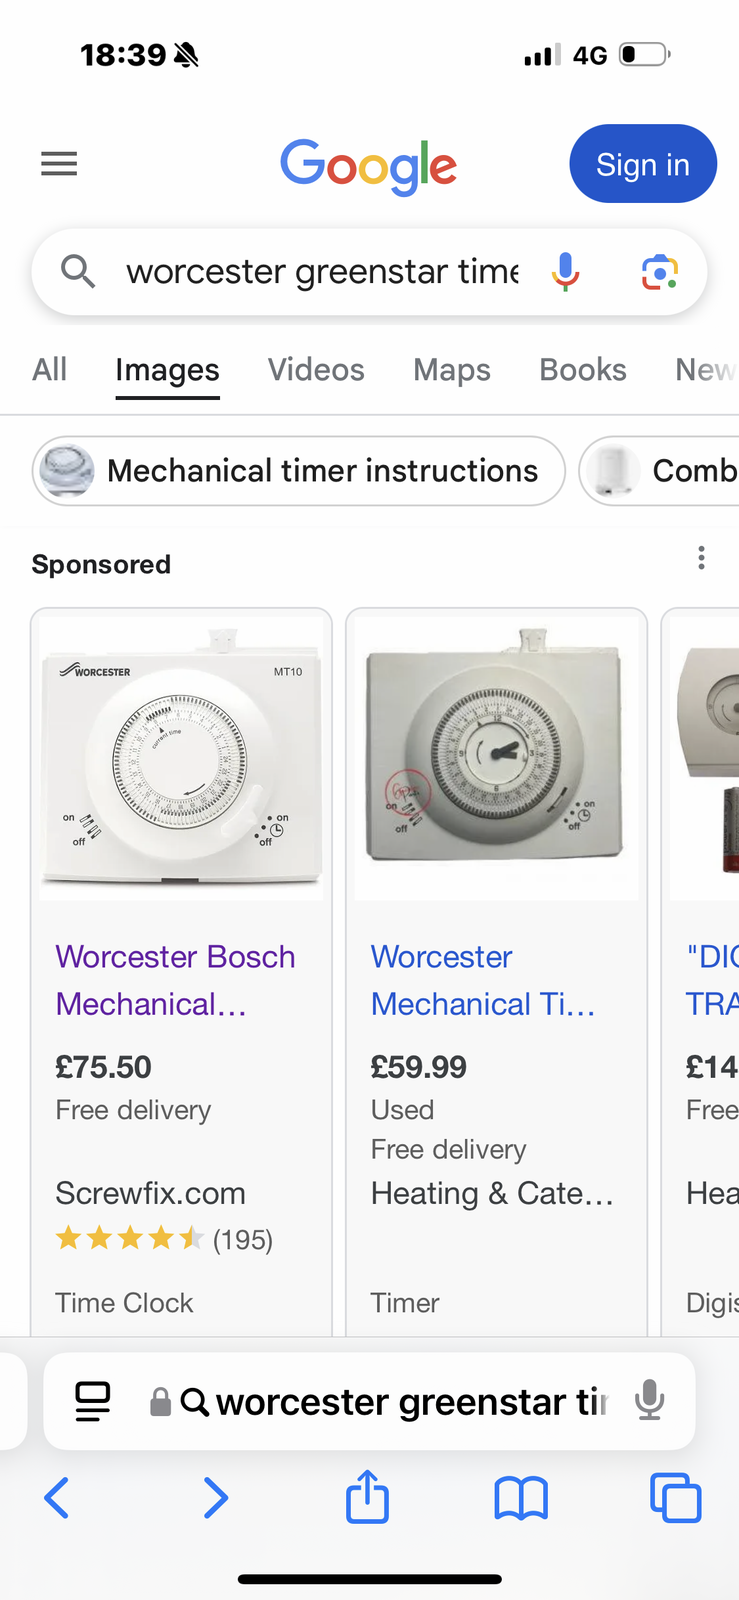Screen dimensions: 739x1600
Task: Select the All results tab
Action: point(50,370)
